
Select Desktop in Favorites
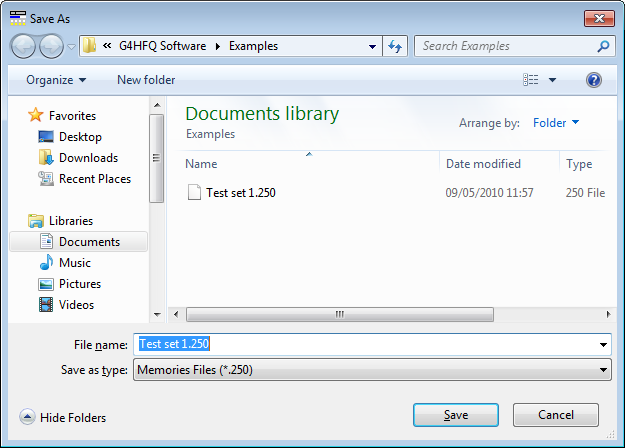pos(79,136)
